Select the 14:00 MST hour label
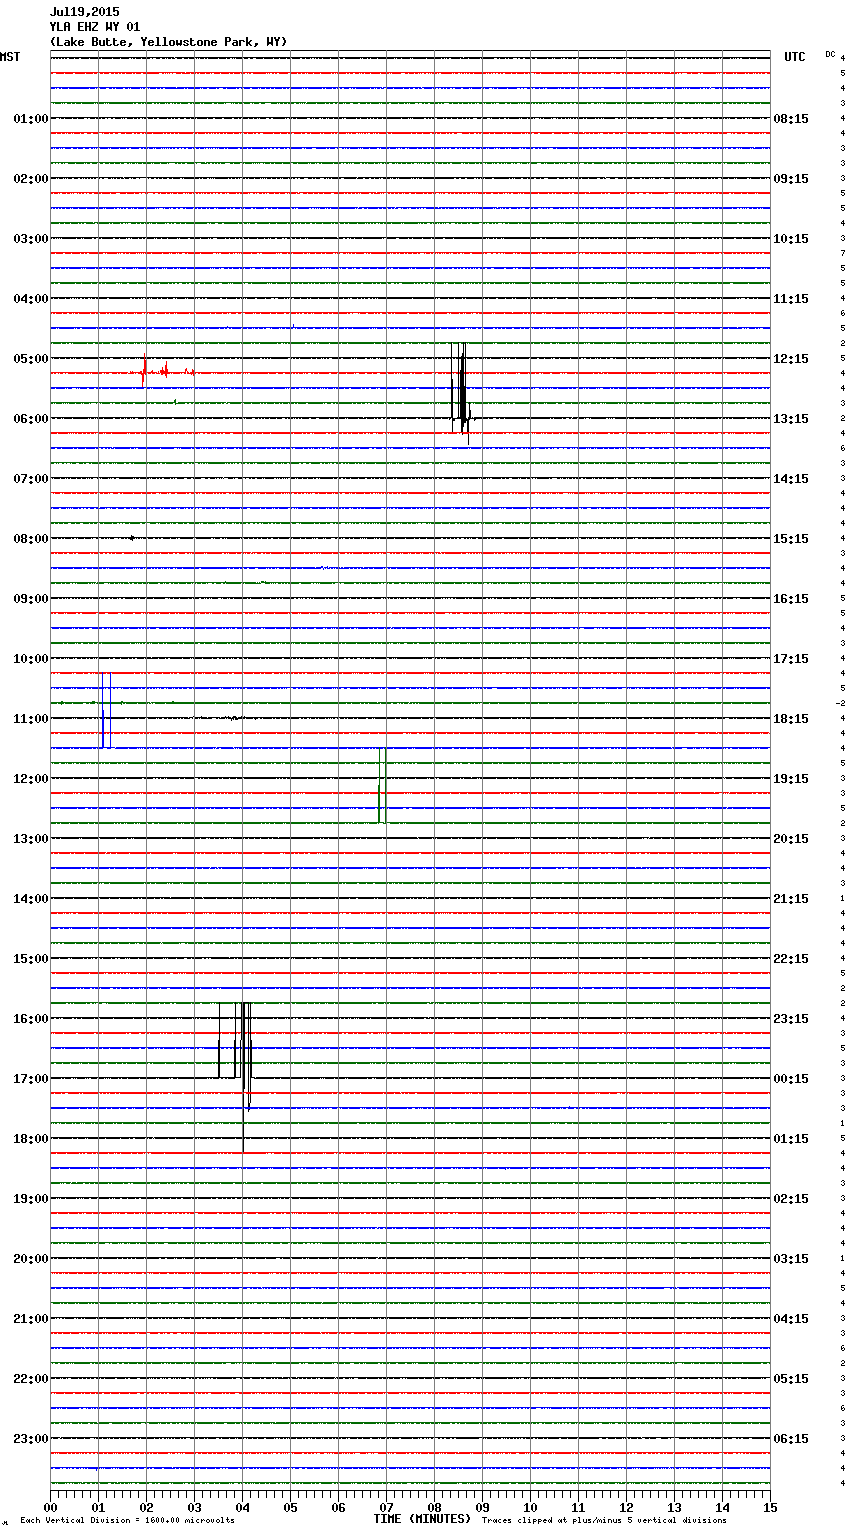This screenshot has height=1534, width=850. click(x=30, y=898)
